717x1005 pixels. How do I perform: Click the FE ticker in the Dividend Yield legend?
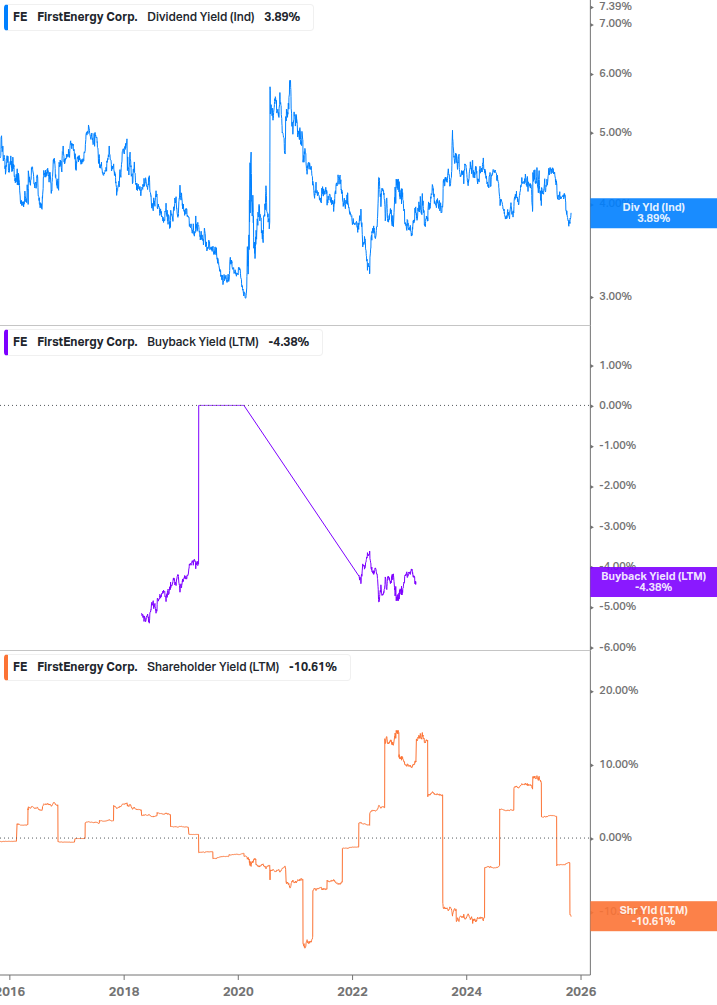[20, 17]
